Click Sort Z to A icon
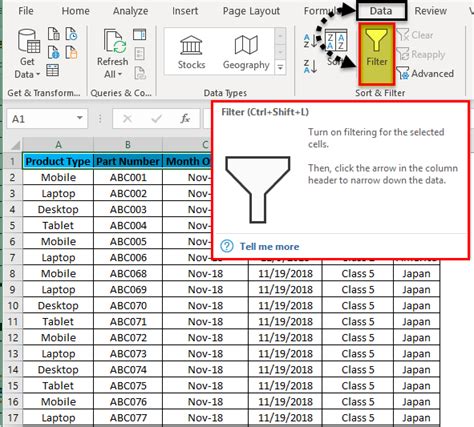 click(x=310, y=66)
